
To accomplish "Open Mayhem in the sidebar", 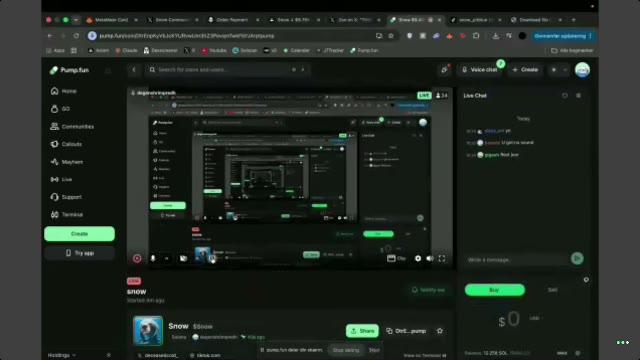I will pyautogui.click(x=67, y=162).
